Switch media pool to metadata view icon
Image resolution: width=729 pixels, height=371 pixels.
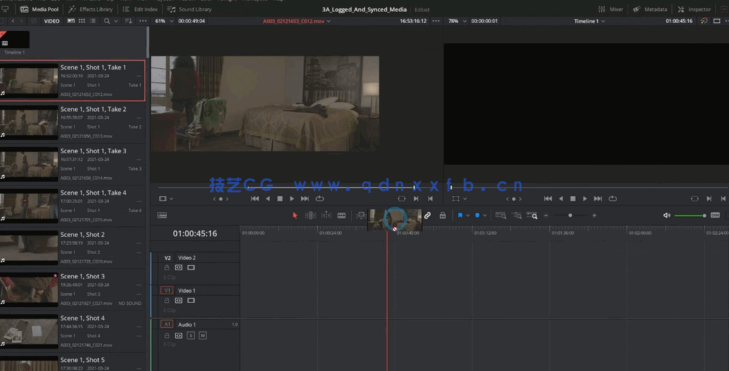71,21
